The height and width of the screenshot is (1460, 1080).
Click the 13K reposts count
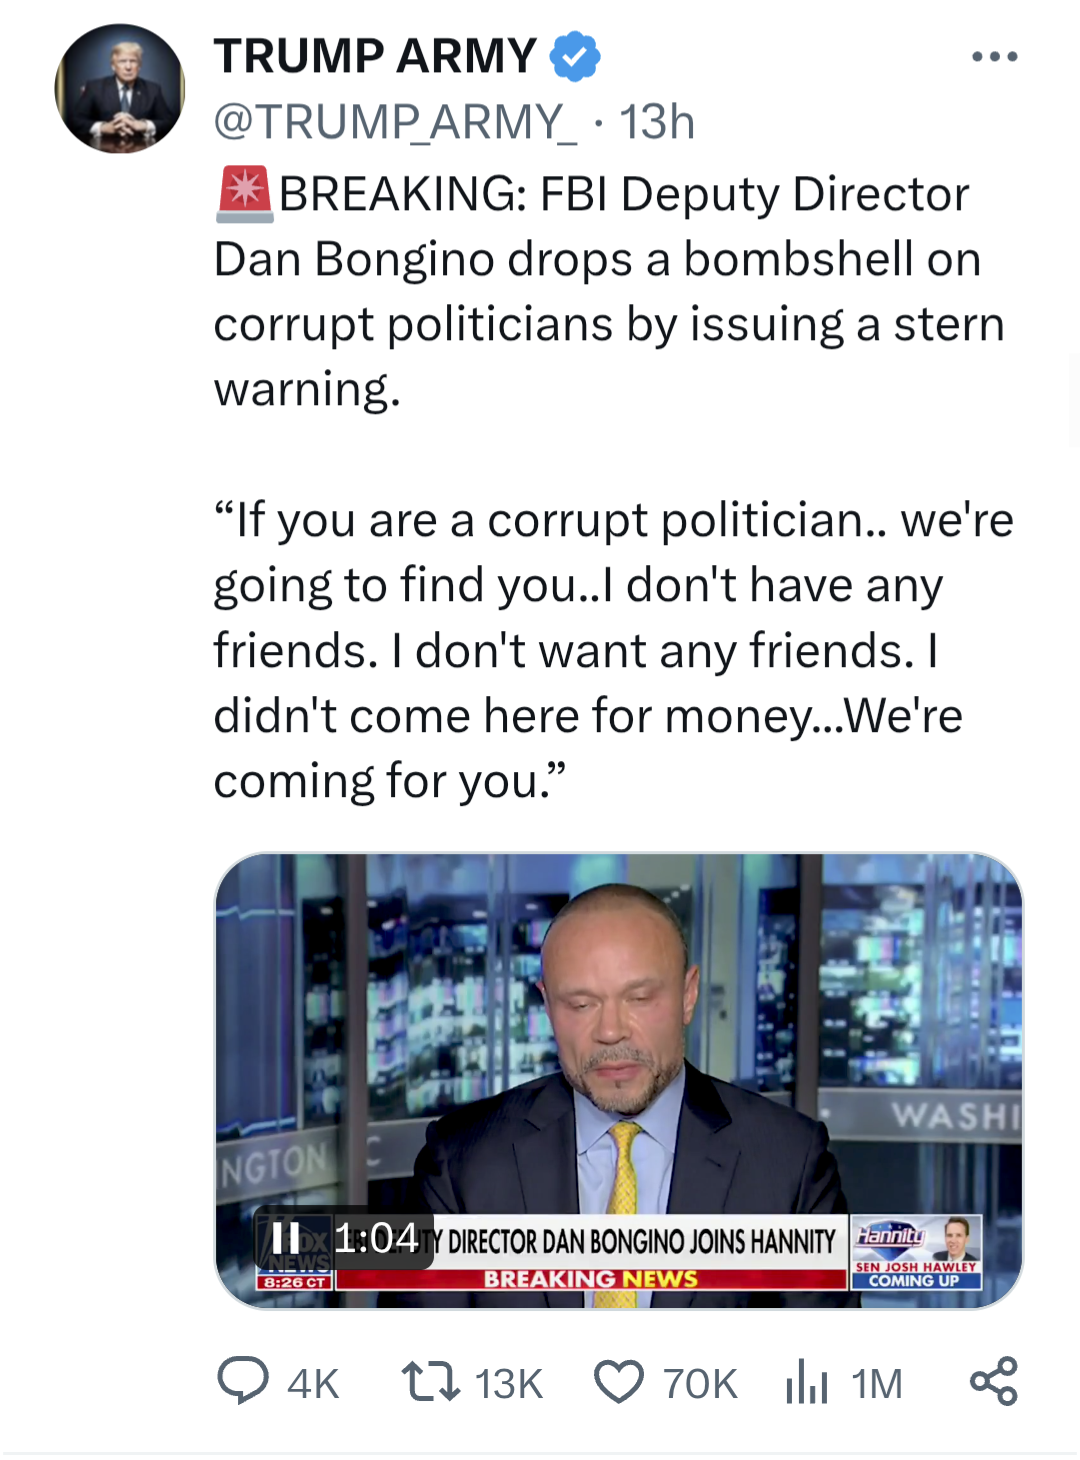point(508,1384)
